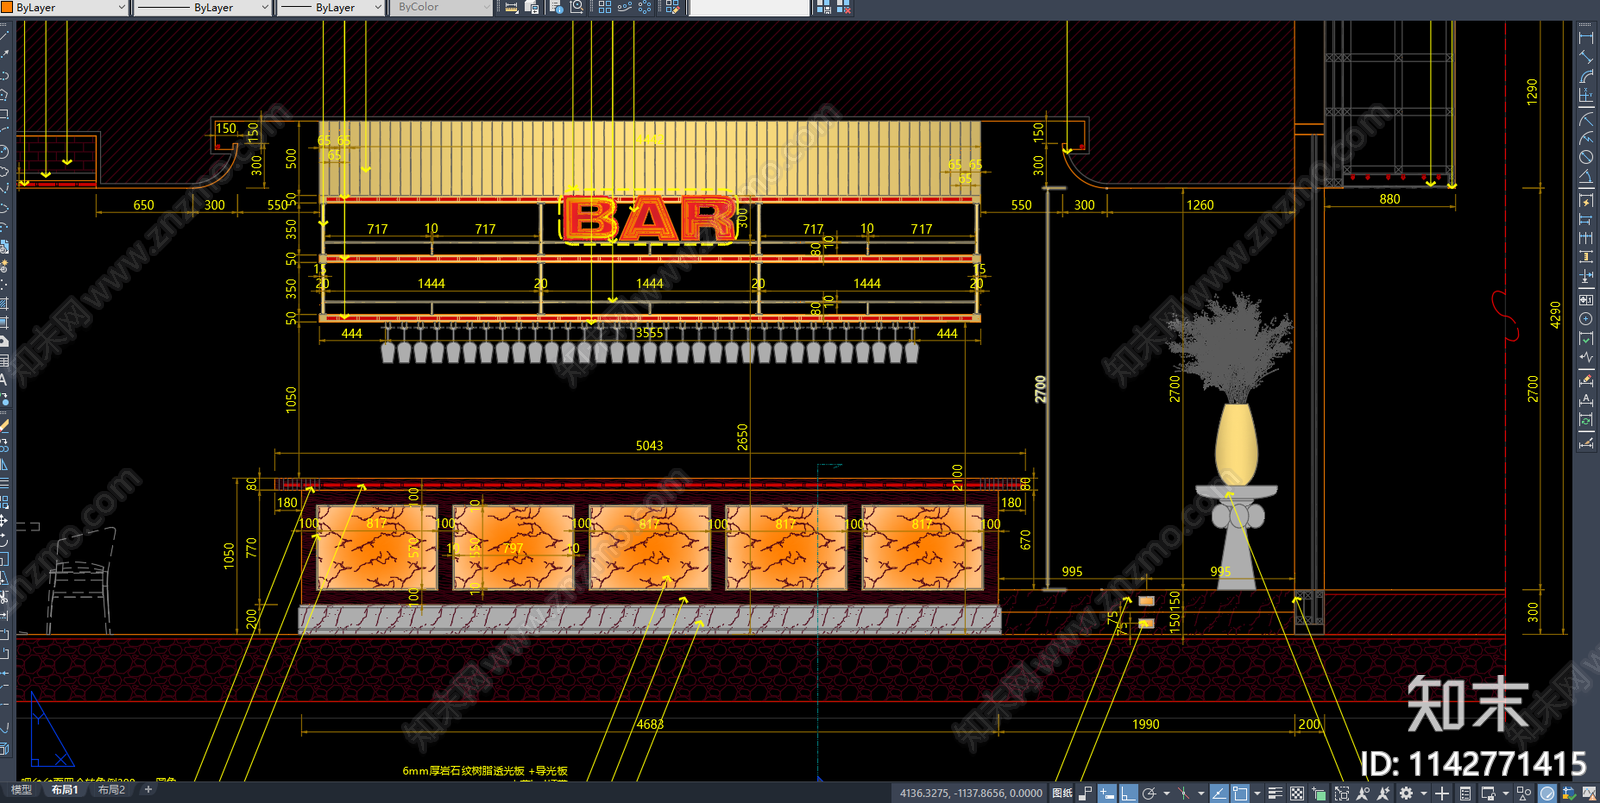Viewport: 1600px width, 803px height.
Task: Select the Aligned dimension tool
Action: (x=1586, y=57)
